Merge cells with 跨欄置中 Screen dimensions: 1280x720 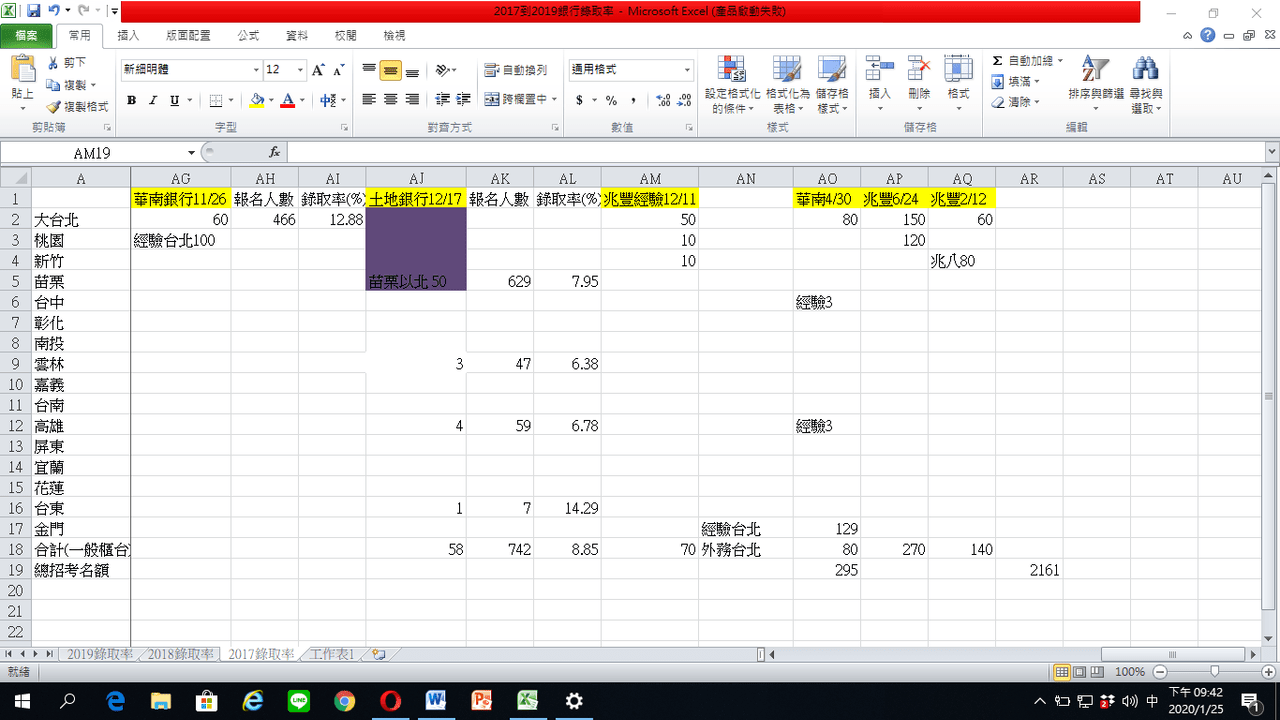point(516,100)
